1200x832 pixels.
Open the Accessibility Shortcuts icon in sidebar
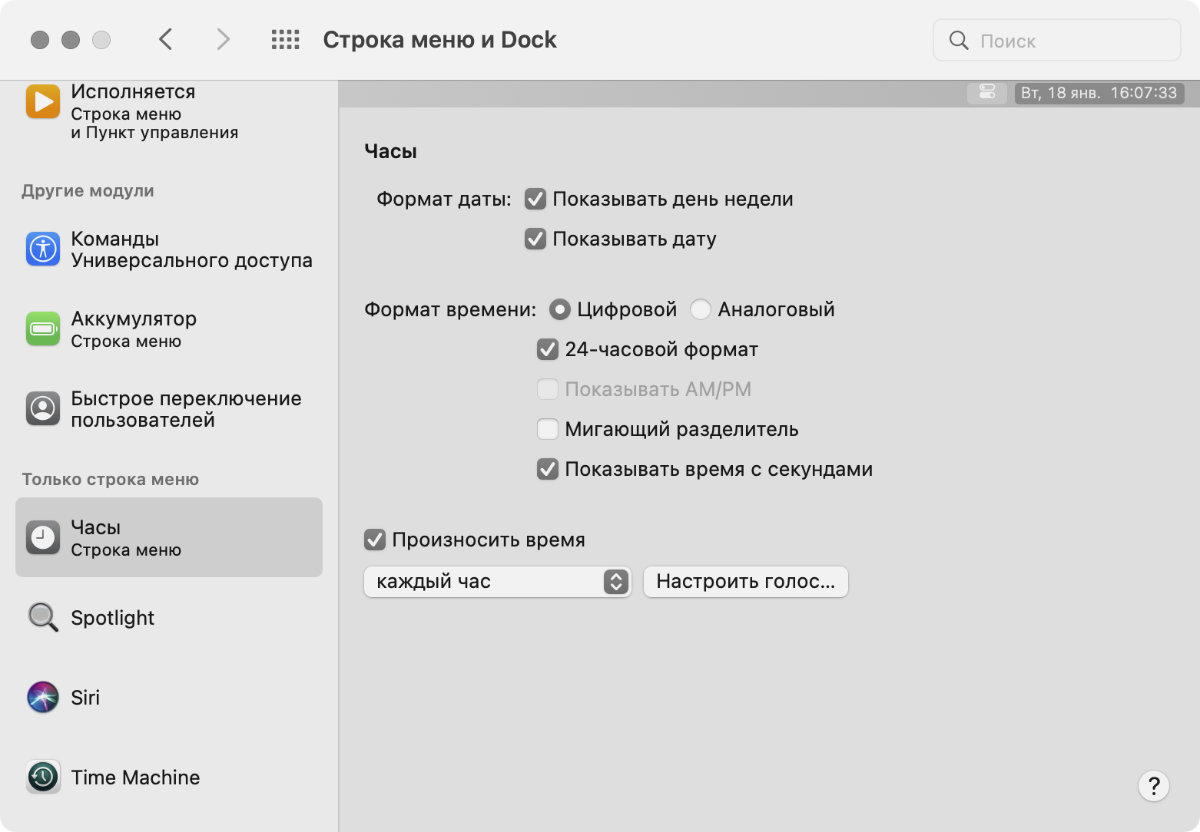coord(43,249)
